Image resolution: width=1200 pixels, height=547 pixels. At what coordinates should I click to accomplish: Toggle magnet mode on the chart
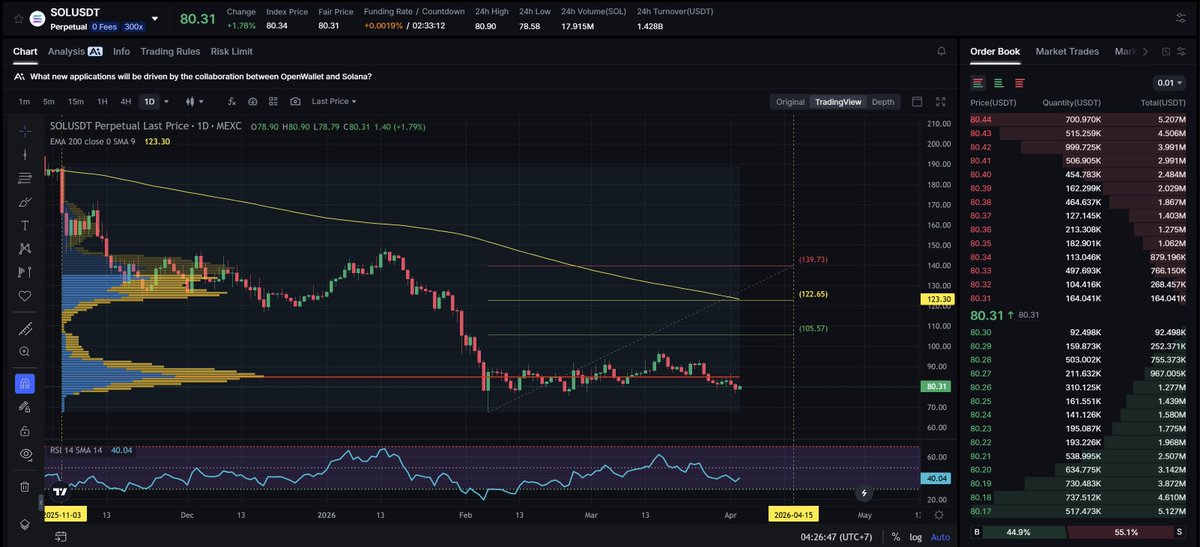(x=25, y=384)
